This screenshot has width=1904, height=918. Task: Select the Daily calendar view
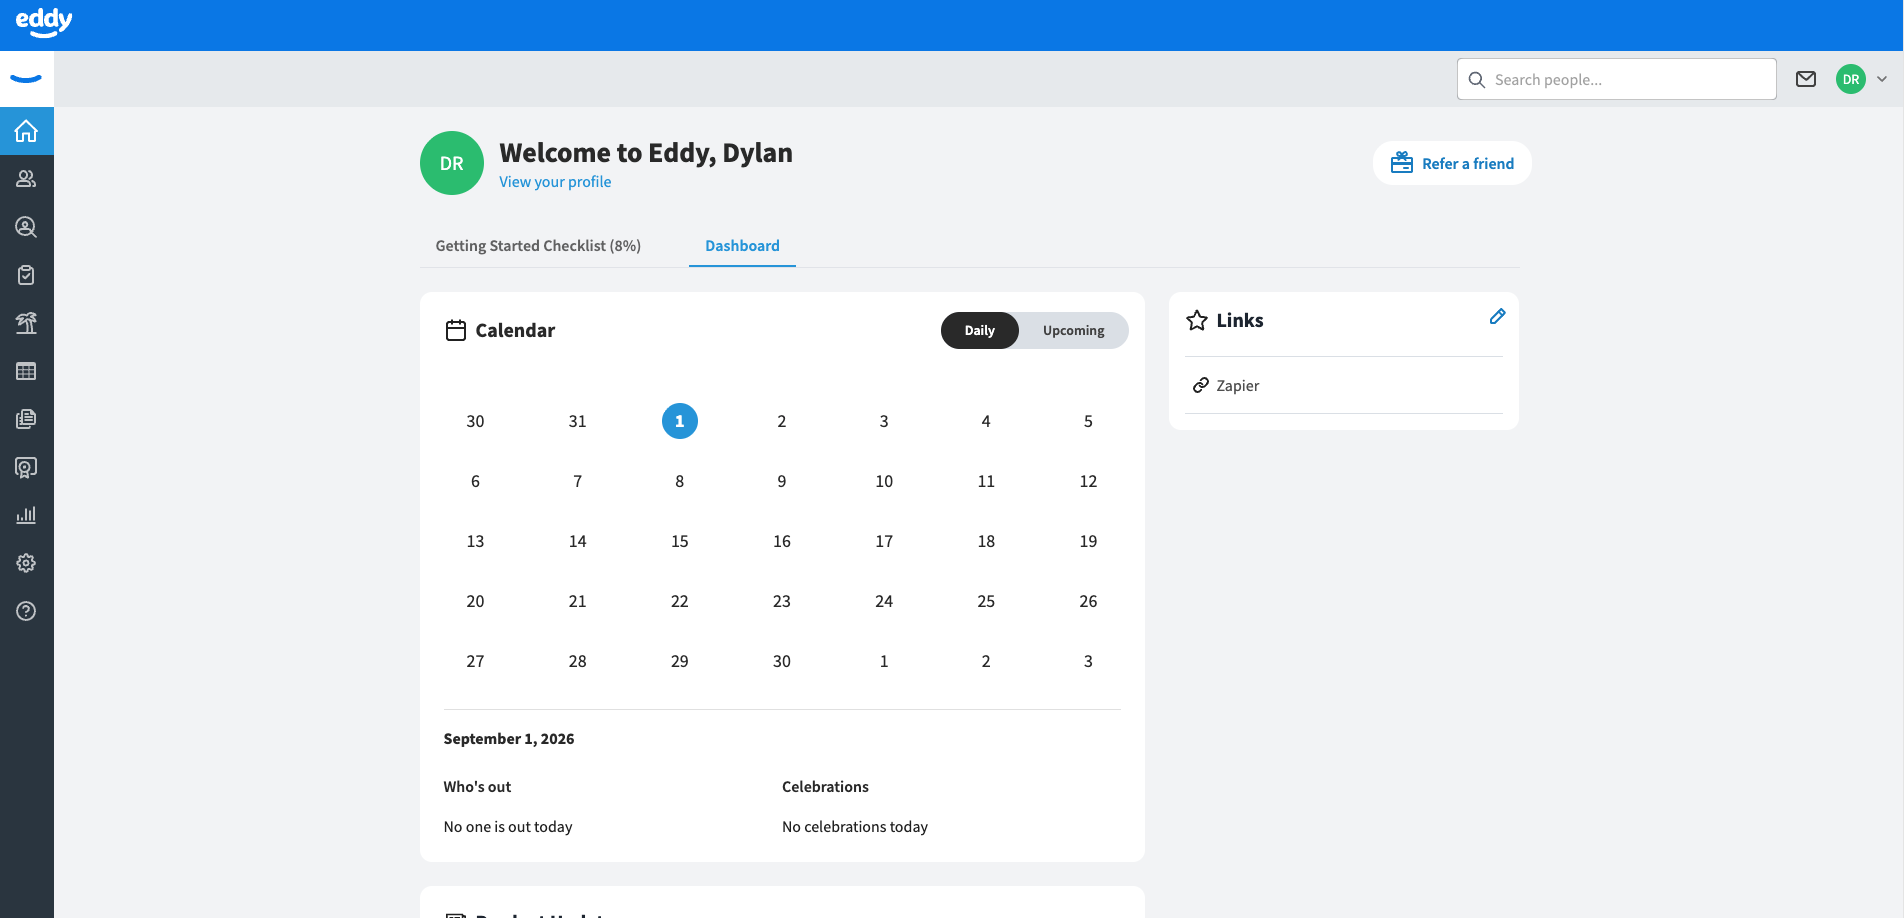point(980,330)
